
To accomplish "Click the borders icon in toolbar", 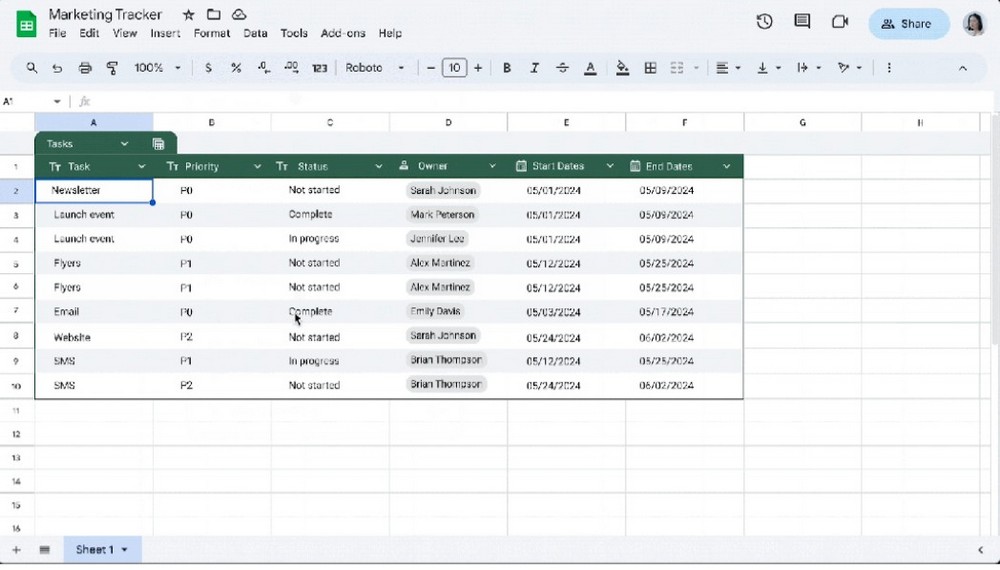I will tap(650, 68).
